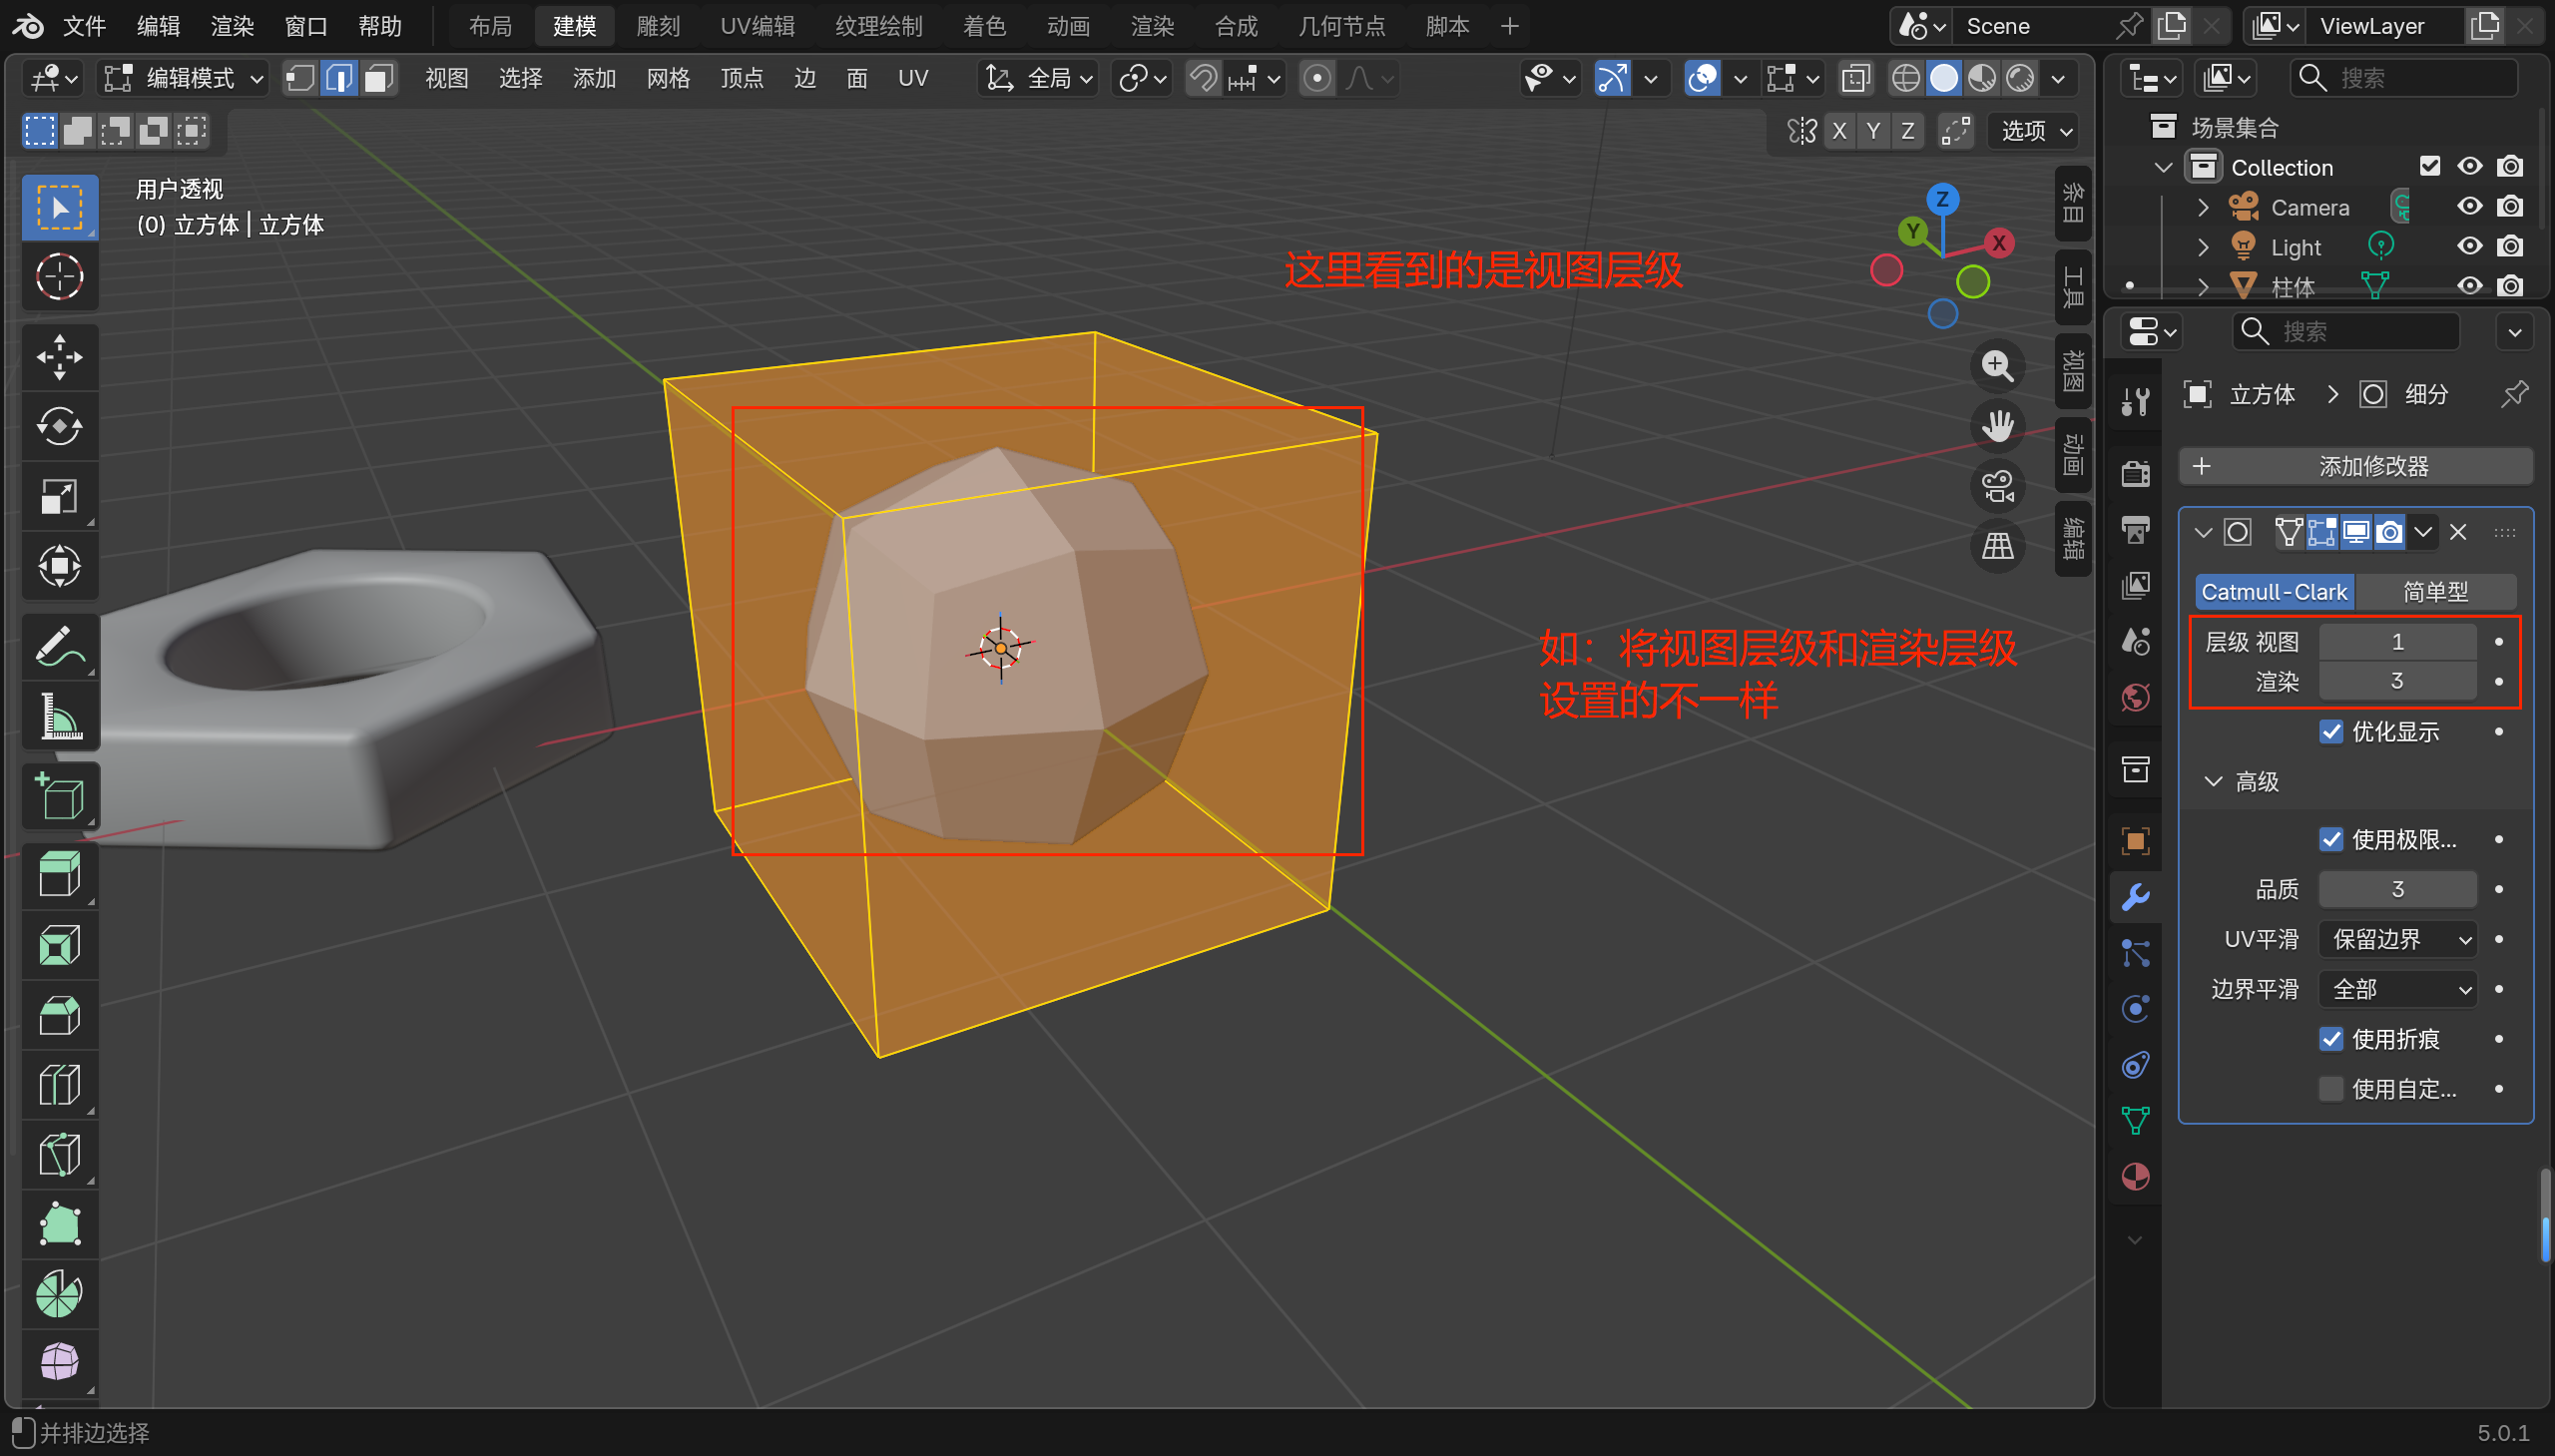Viewport: 2555px width, 1456px height.
Task: Select the Move tool in toolbar
Action: click(x=59, y=357)
